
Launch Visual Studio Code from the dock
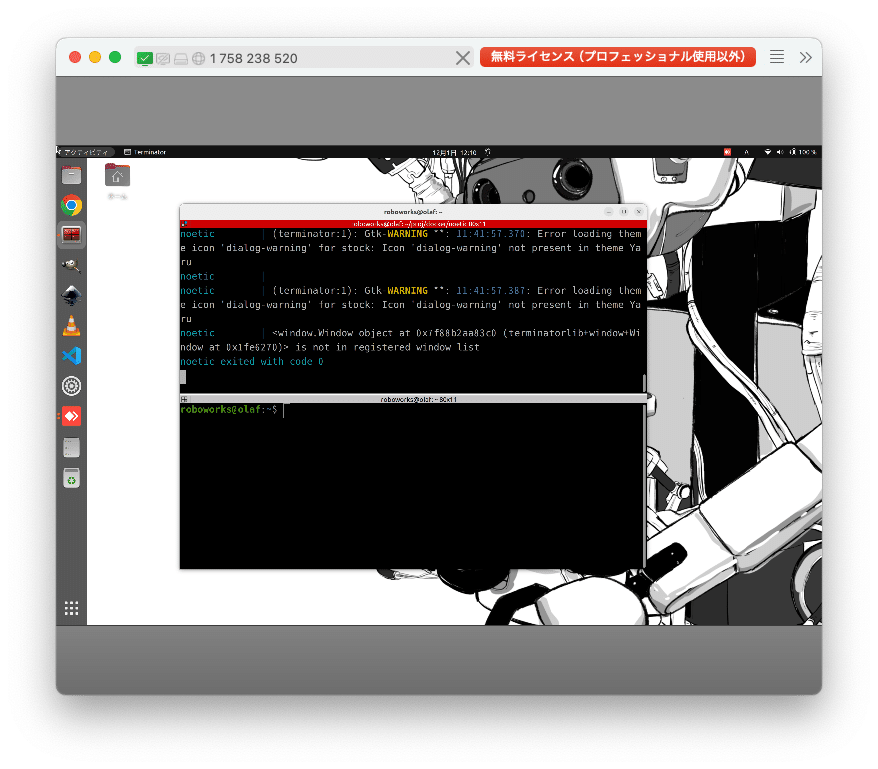pyautogui.click(x=71, y=356)
